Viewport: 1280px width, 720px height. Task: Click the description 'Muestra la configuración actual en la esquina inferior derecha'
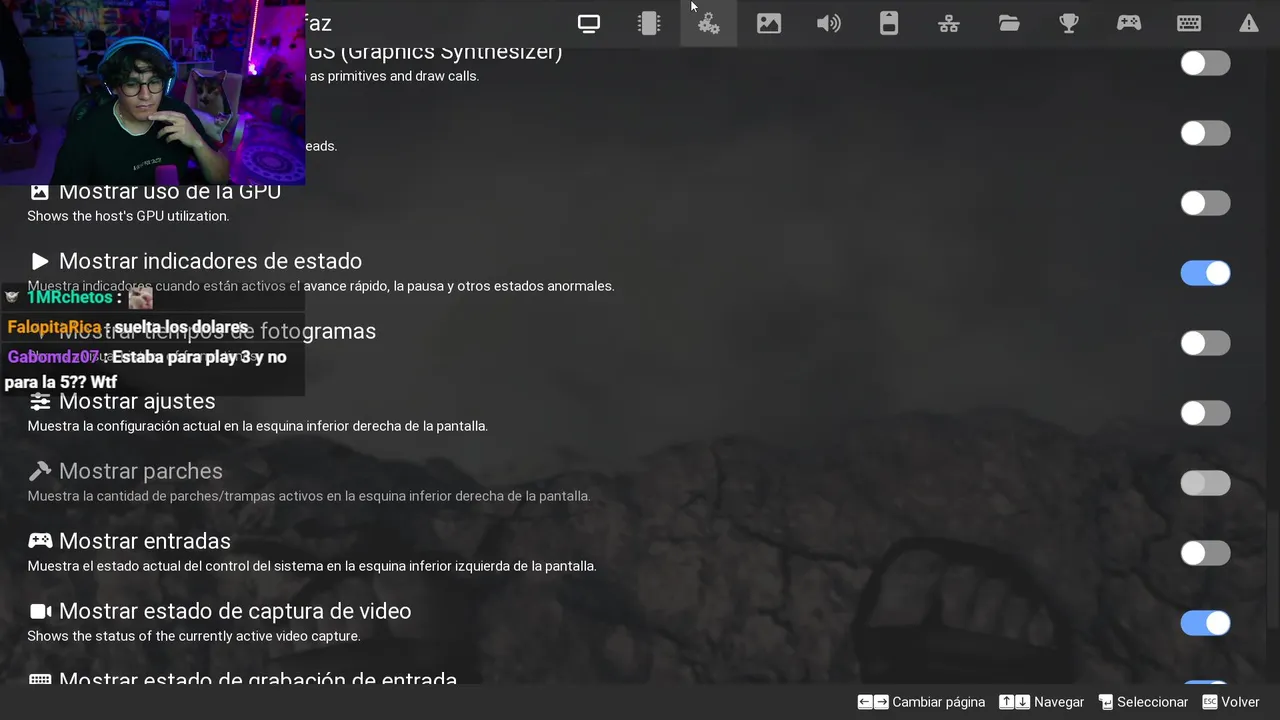click(257, 426)
